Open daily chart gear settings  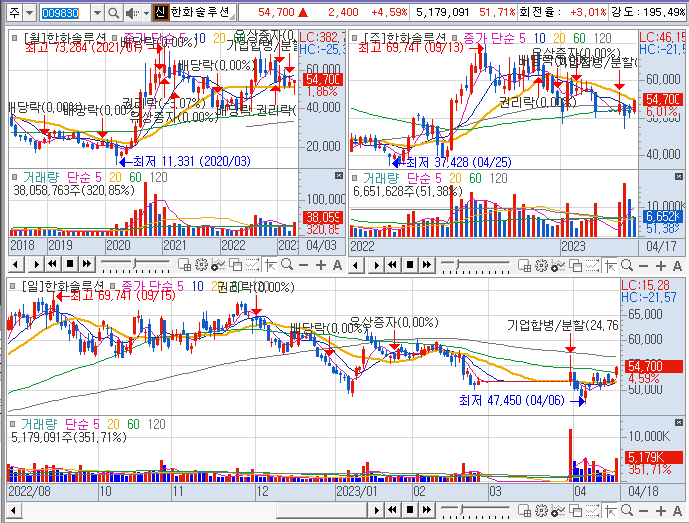pos(541,511)
